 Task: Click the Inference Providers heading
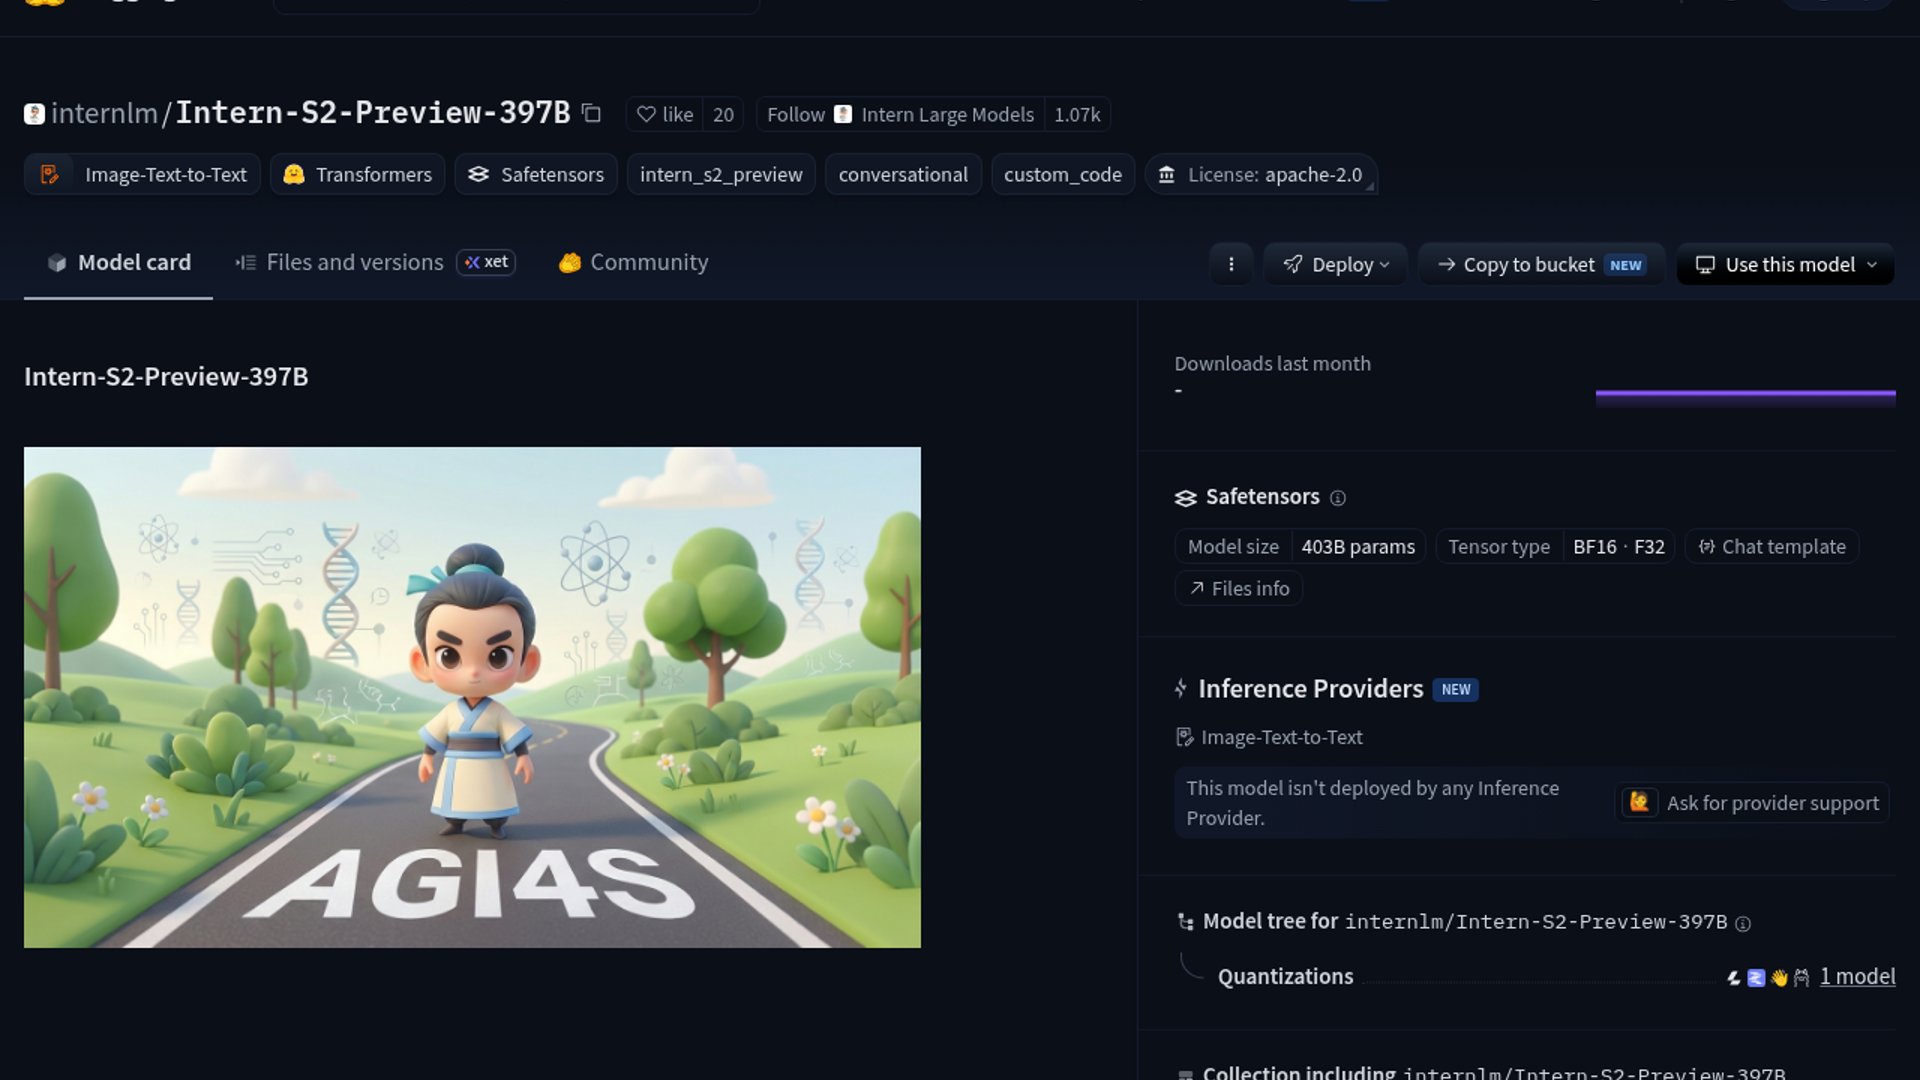click(x=1310, y=688)
